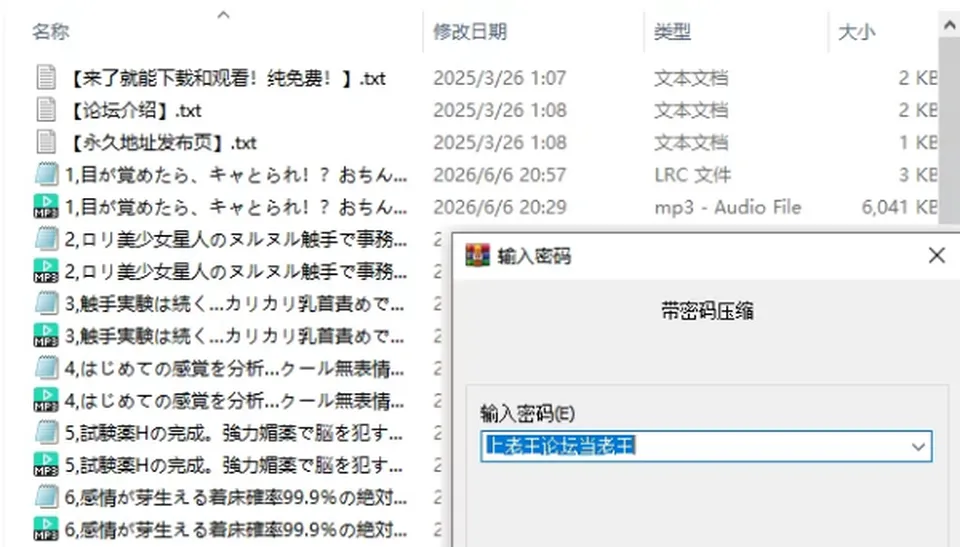Click the MP3 icon of track 4,はじめての感覚
This screenshot has height=547, width=960.
pyautogui.click(x=46, y=401)
